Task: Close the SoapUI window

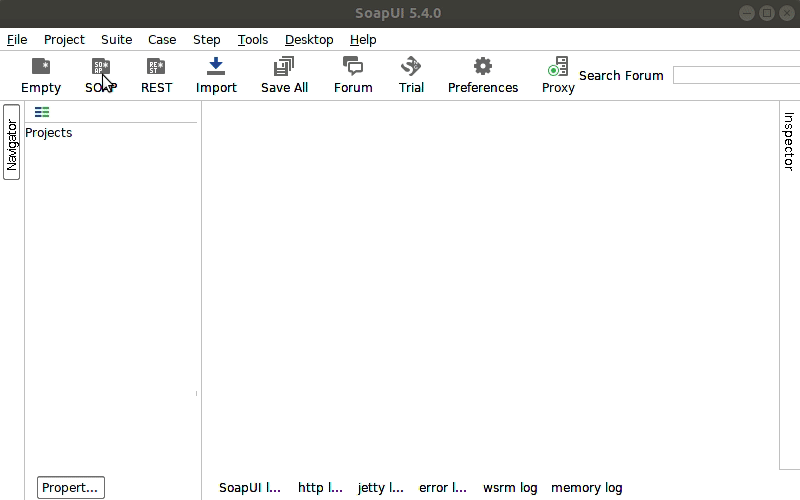Action: pyautogui.click(x=787, y=13)
